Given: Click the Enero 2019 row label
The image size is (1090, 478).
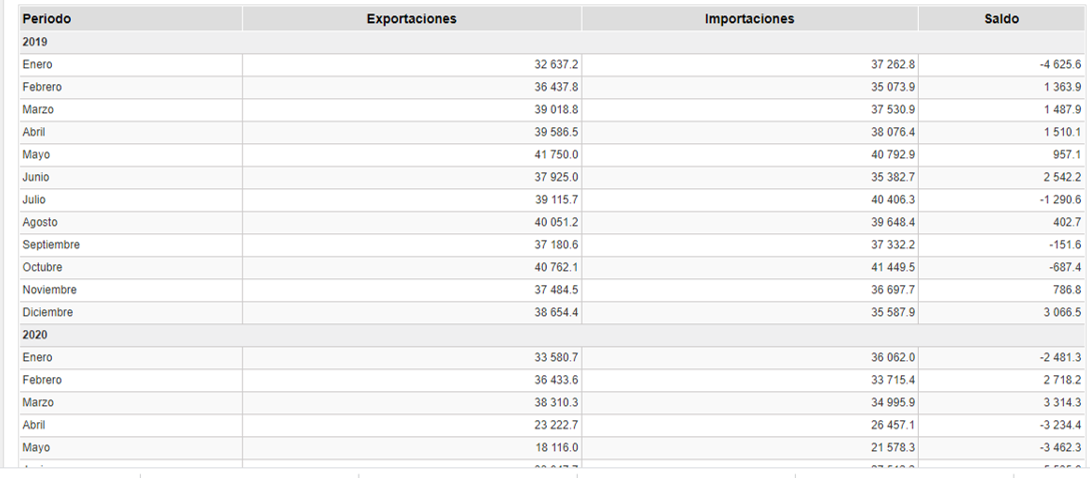Looking at the screenshot, I should point(36,64).
